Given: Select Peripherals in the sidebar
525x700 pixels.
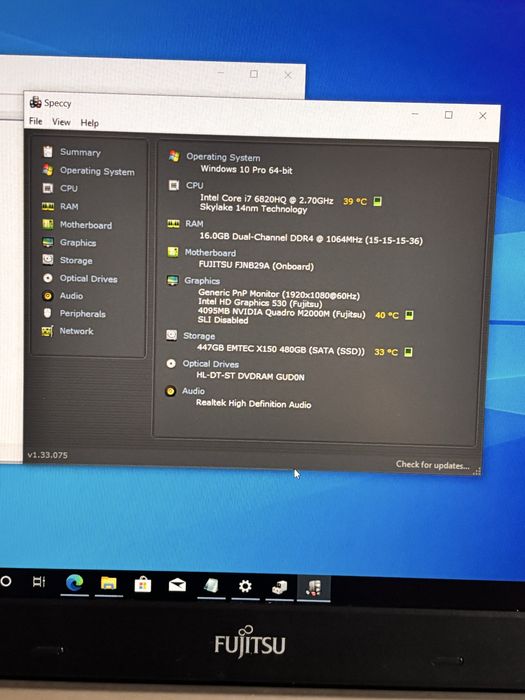Looking at the screenshot, I should pyautogui.click(x=83, y=314).
